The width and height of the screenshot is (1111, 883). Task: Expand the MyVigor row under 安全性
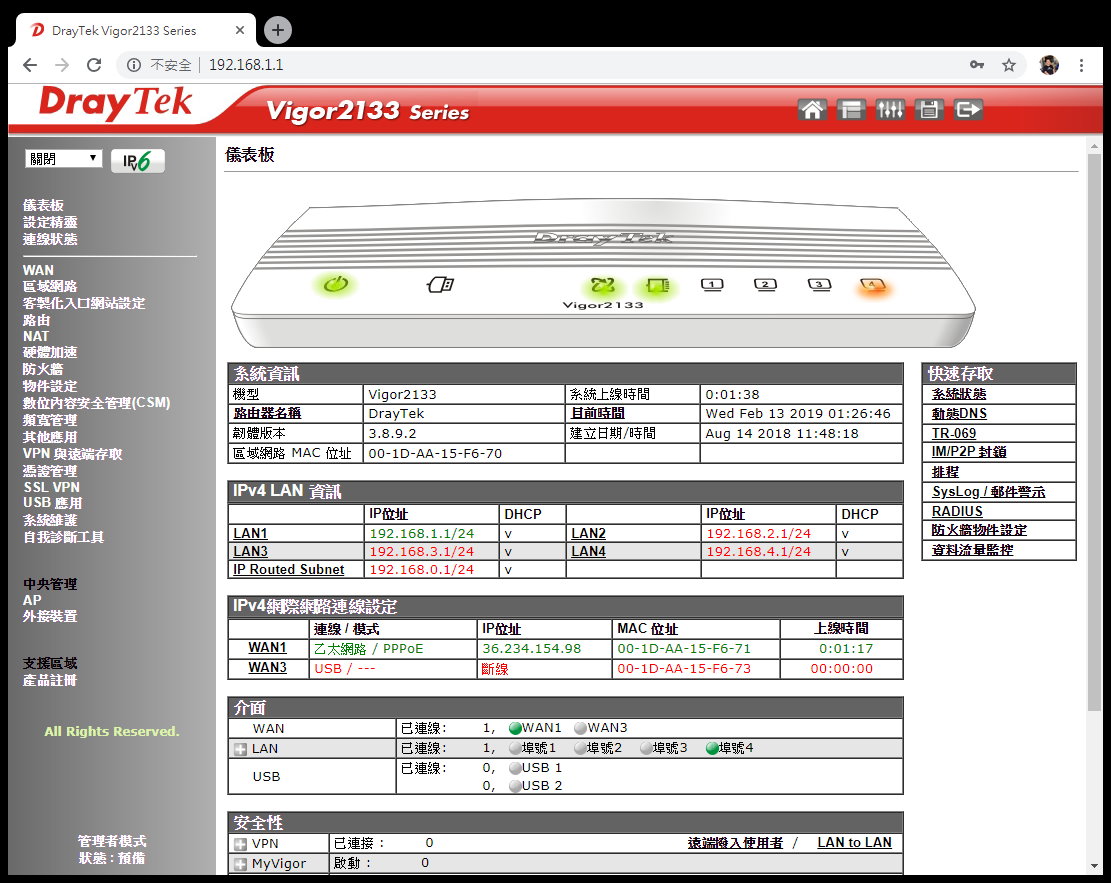241,864
